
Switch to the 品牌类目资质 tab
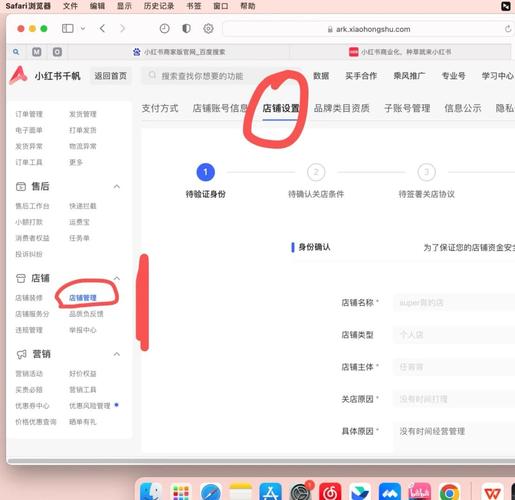point(342,108)
